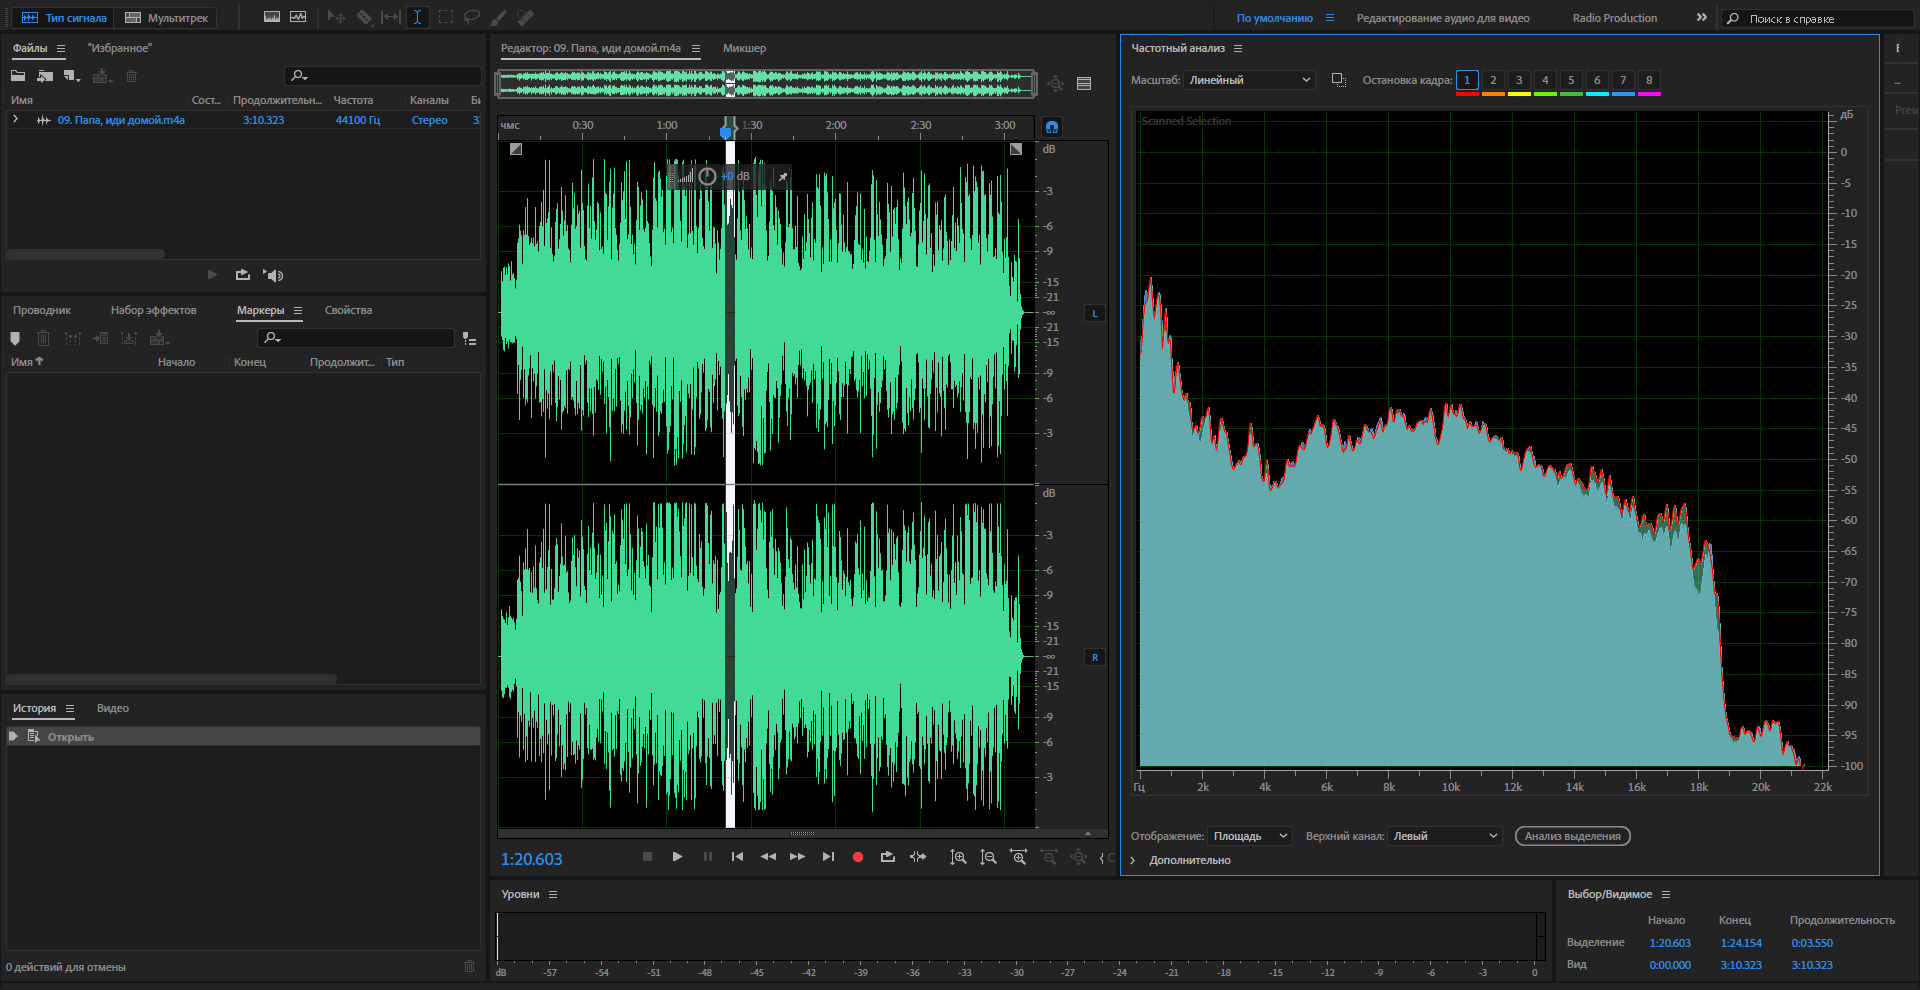The image size is (1920, 990).
Task: Toggle the left channel L button
Action: (x=1095, y=314)
